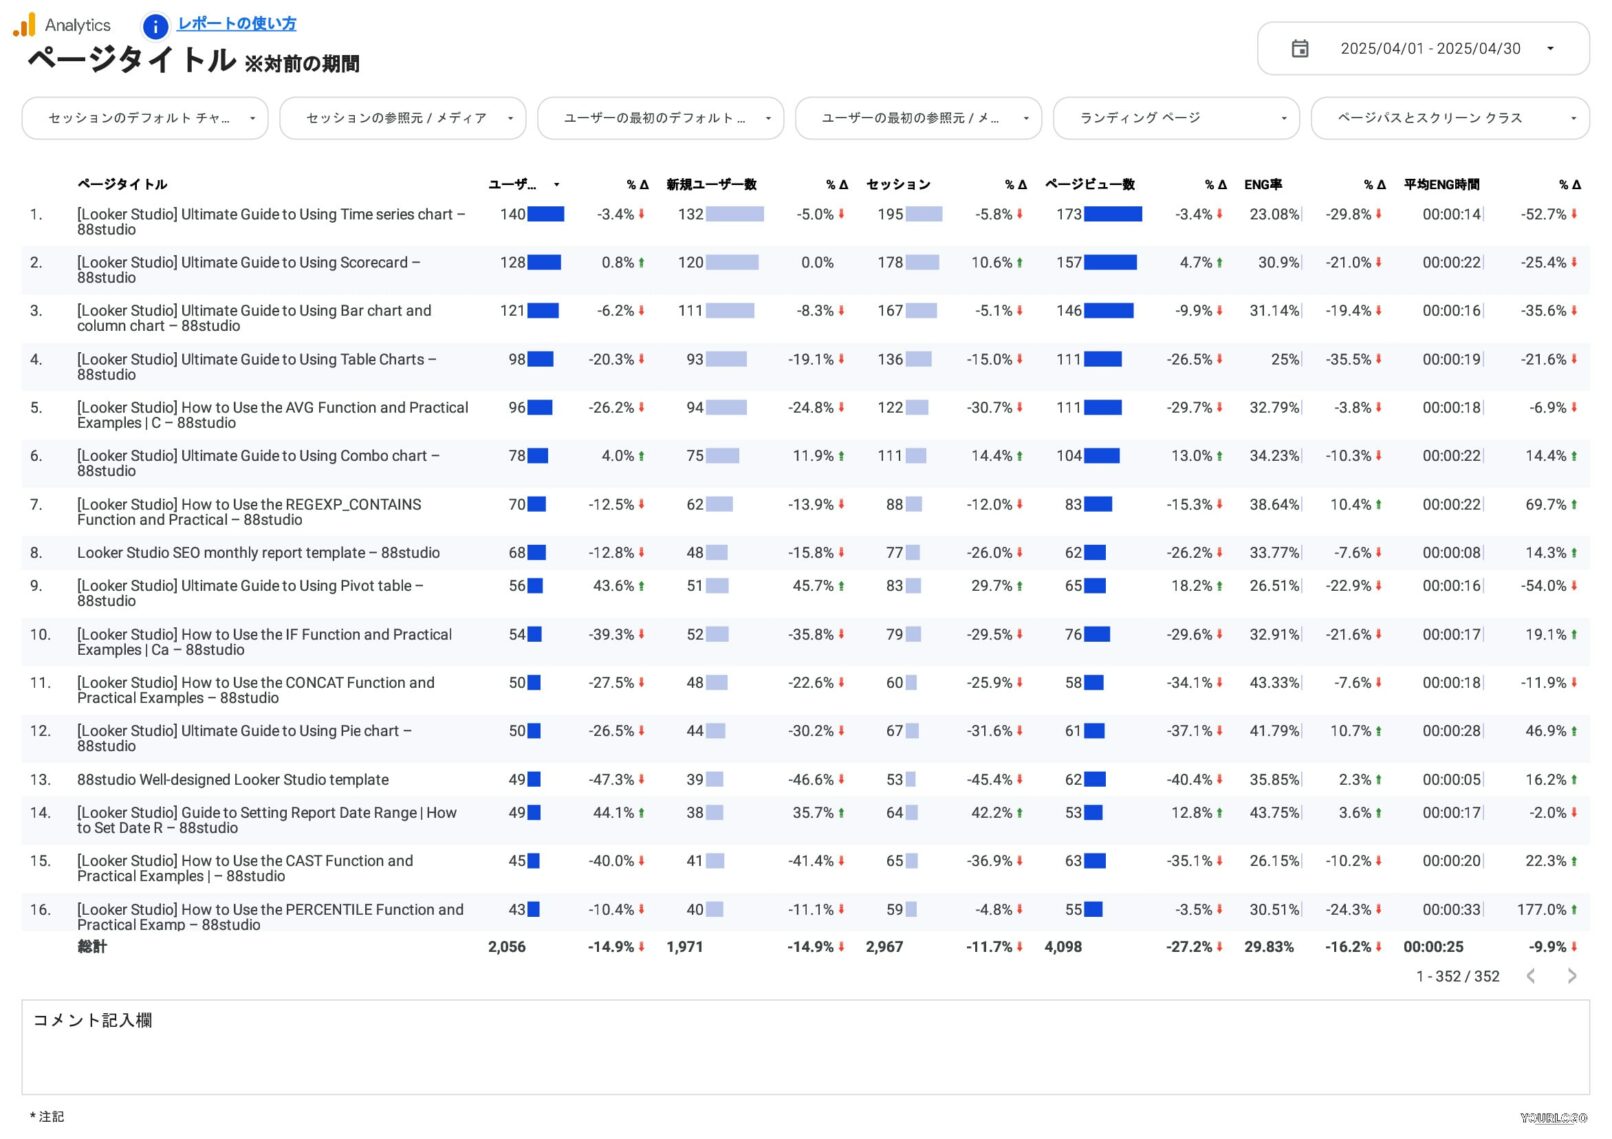Screen dimensions: 1612x1139
Task: Select the Looker Studio SEO monthly report template row
Action: [x=258, y=553]
